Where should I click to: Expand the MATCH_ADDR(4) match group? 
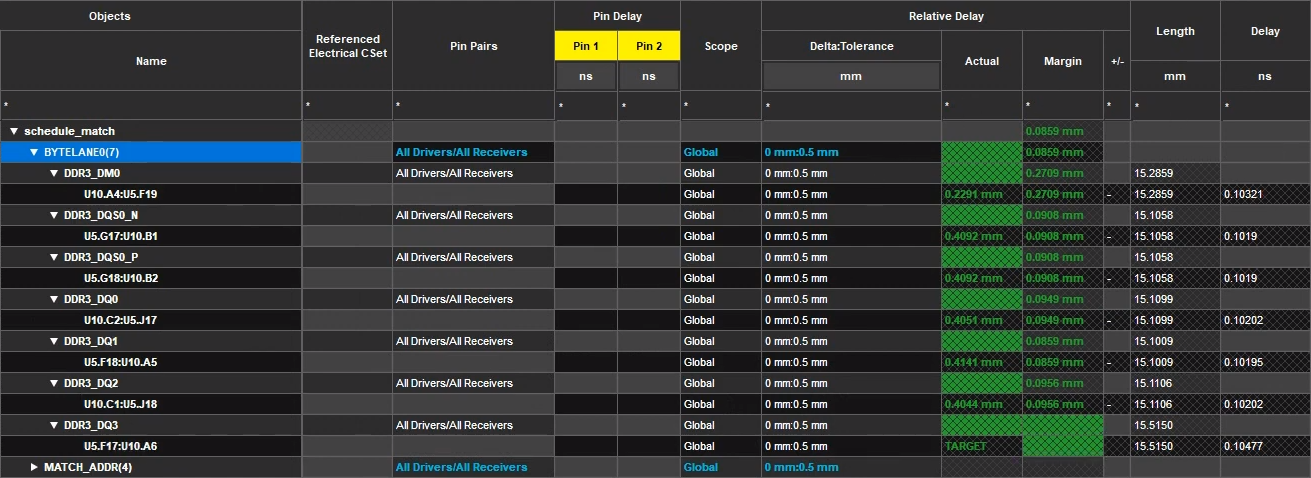pyautogui.click(x=35, y=467)
